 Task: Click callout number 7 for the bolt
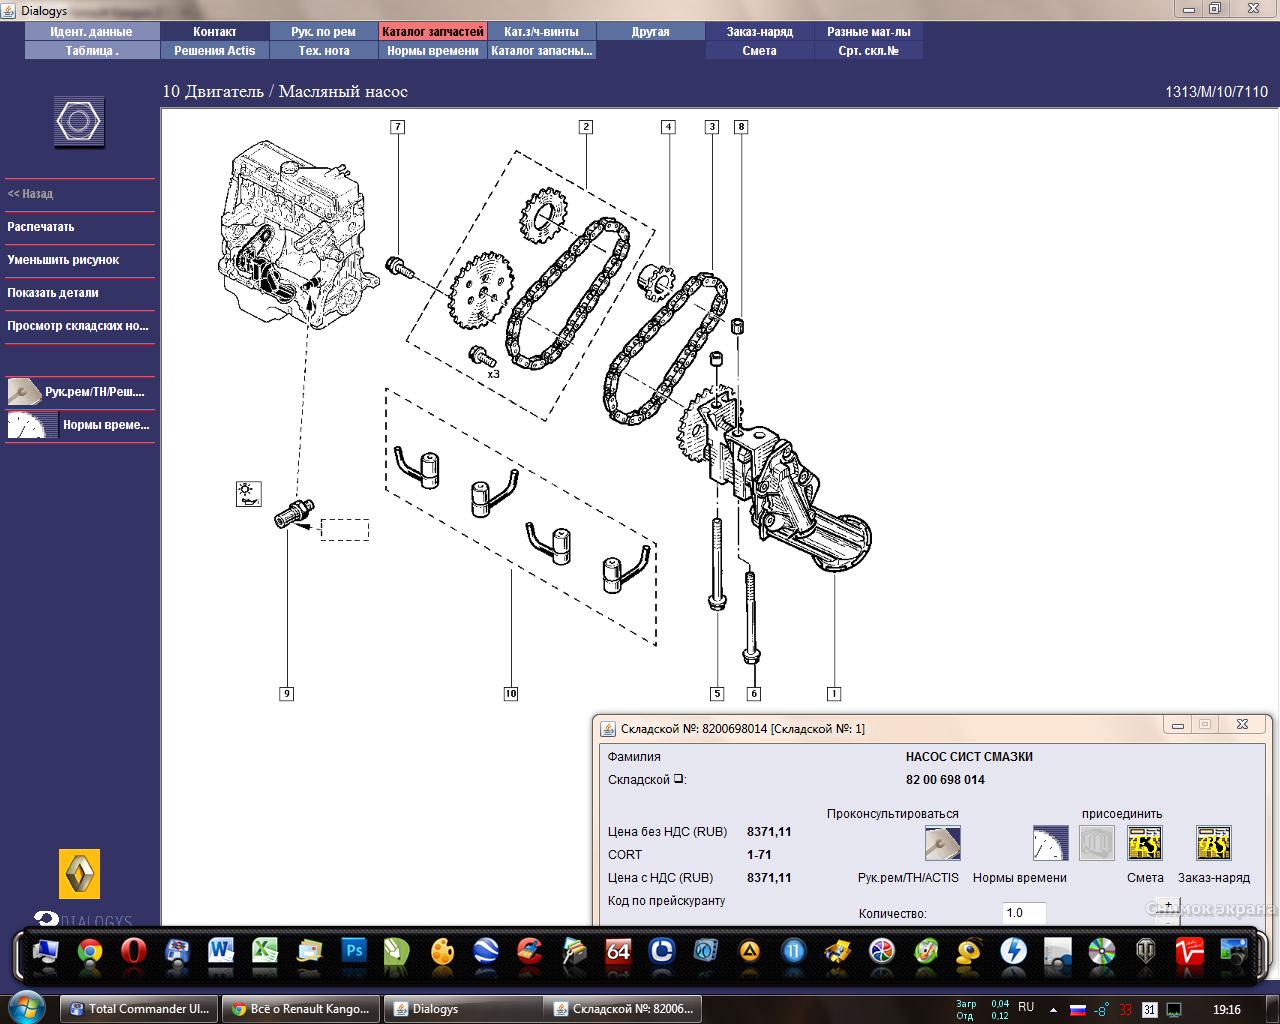coord(398,127)
